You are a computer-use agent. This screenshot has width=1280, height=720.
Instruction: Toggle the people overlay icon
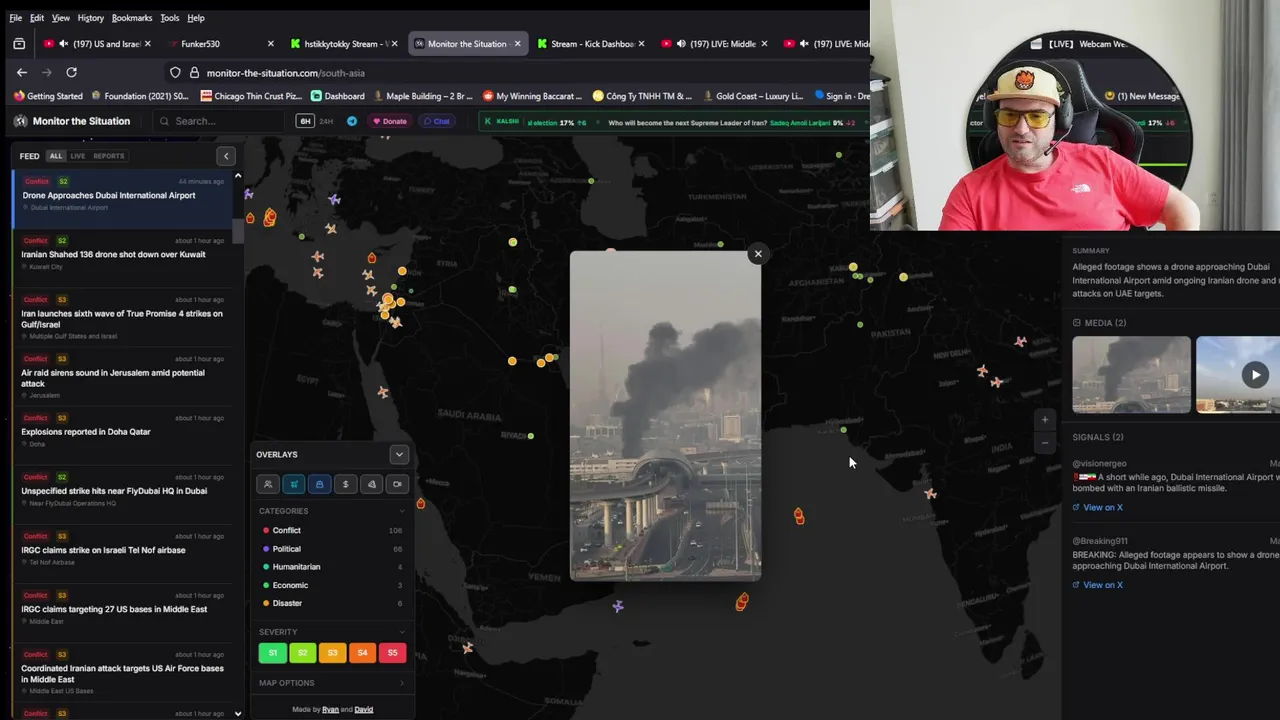268,484
